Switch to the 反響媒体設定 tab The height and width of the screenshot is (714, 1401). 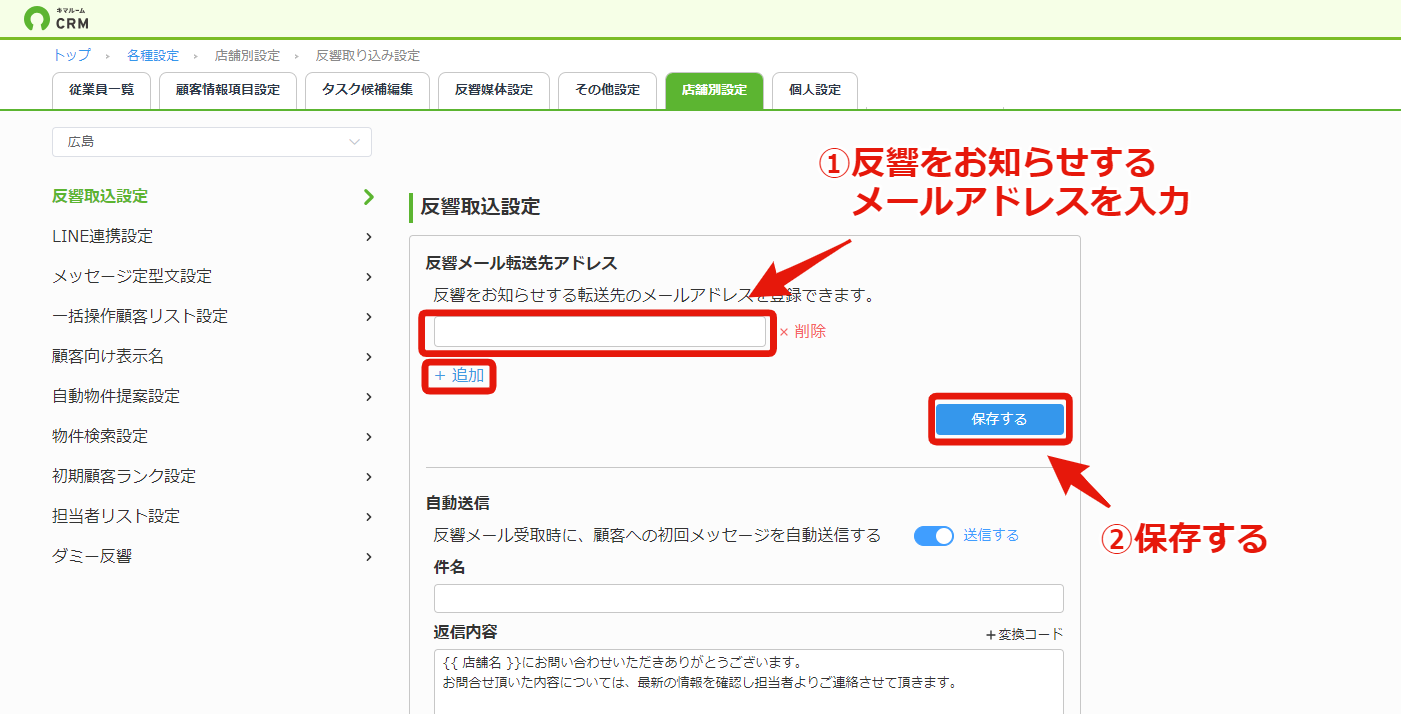click(494, 90)
